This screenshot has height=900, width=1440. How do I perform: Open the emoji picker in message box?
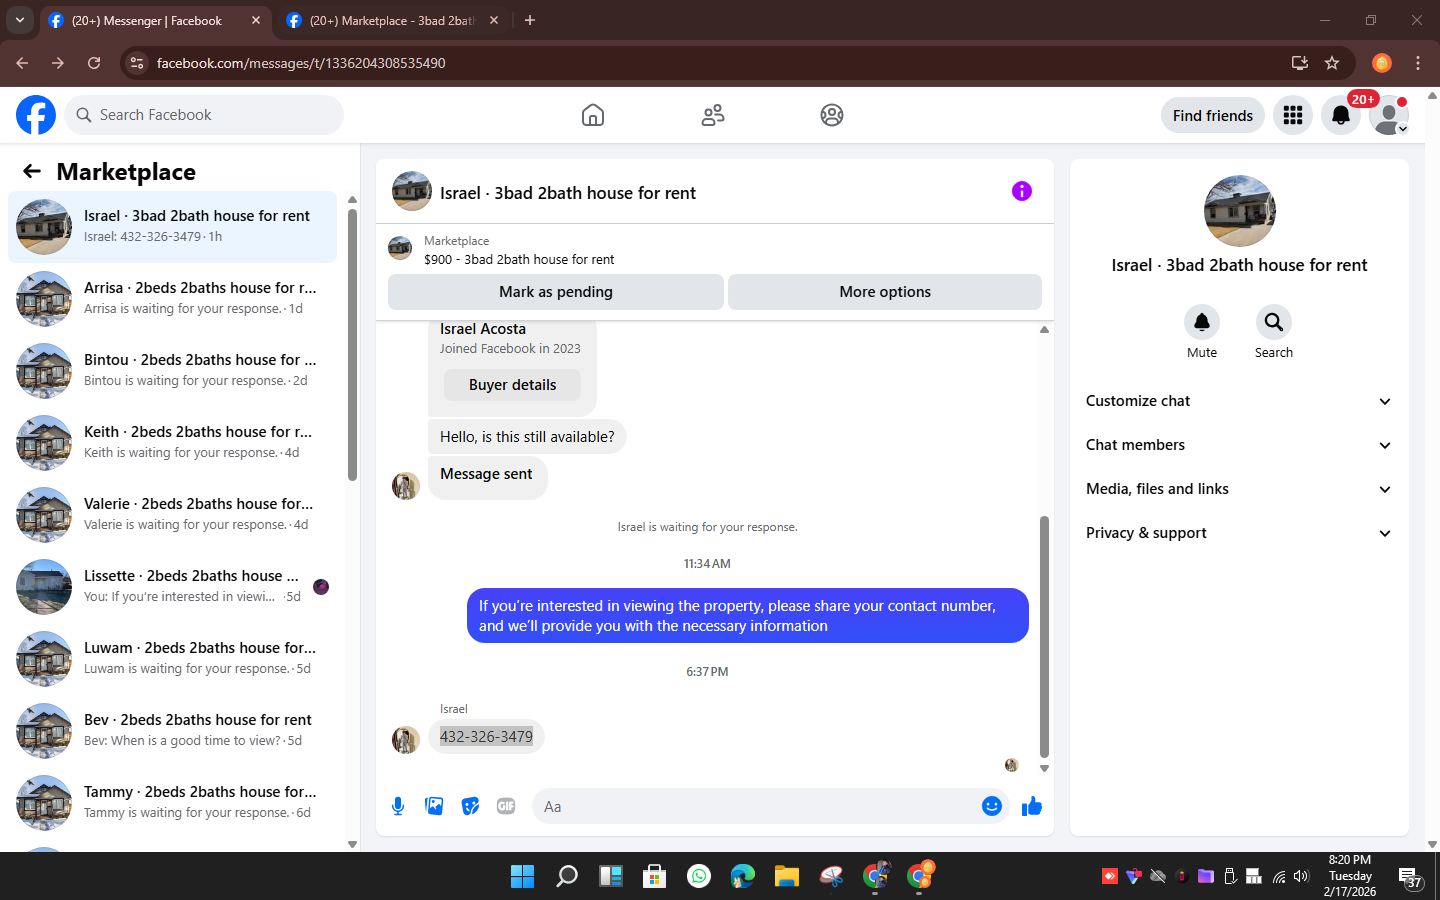(x=992, y=806)
